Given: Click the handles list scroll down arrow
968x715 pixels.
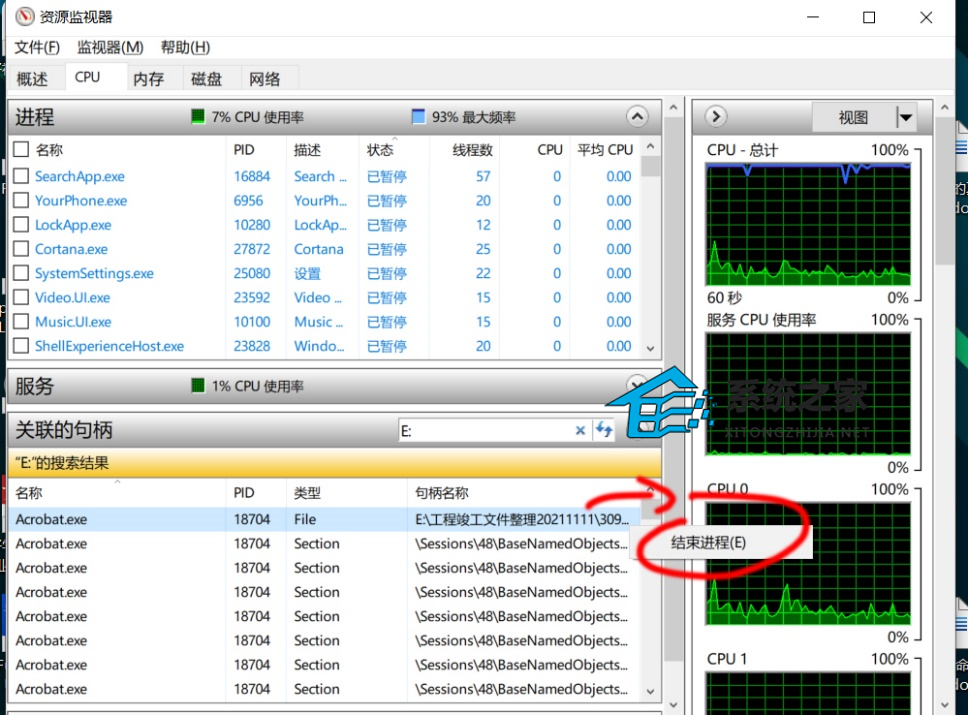Looking at the screenshot, I should point(650,692).
